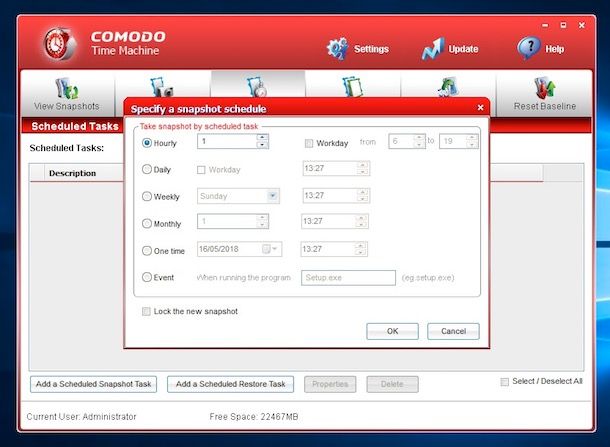Viewport: 610px width, 447px height.
Task: Close the Specify a snapshot schedule dialog
Action: coord(480,107)
